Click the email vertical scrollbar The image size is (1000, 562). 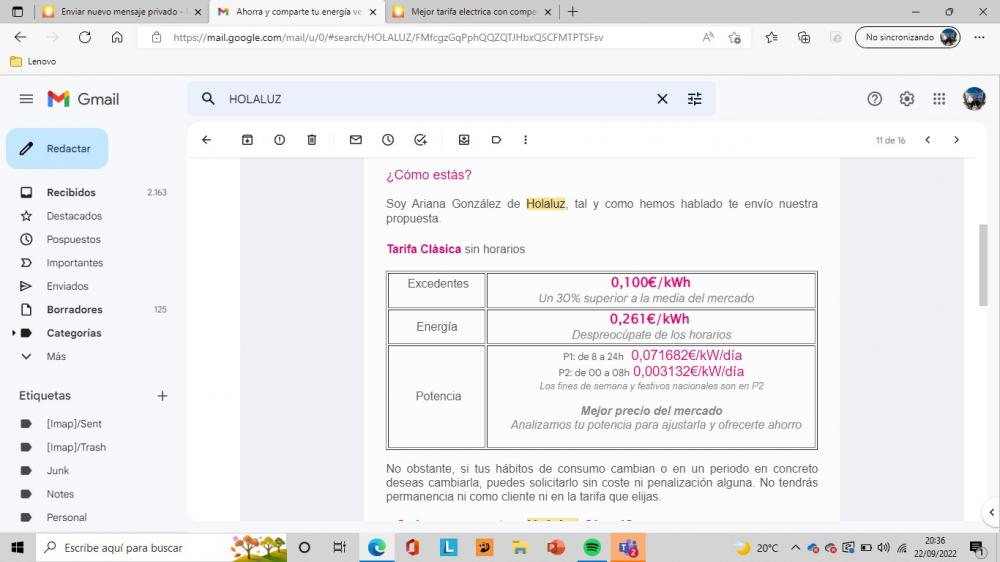tap(983, 265)
